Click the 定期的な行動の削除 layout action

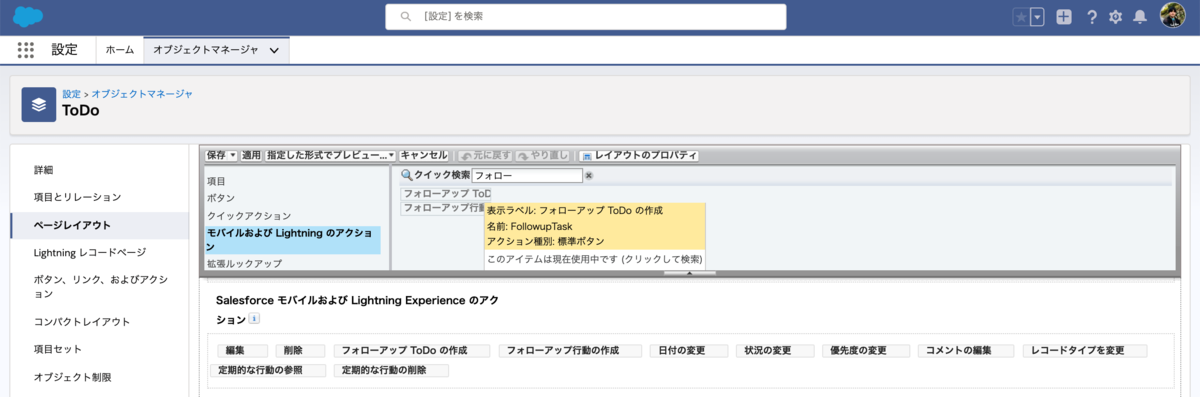[392, 370]
